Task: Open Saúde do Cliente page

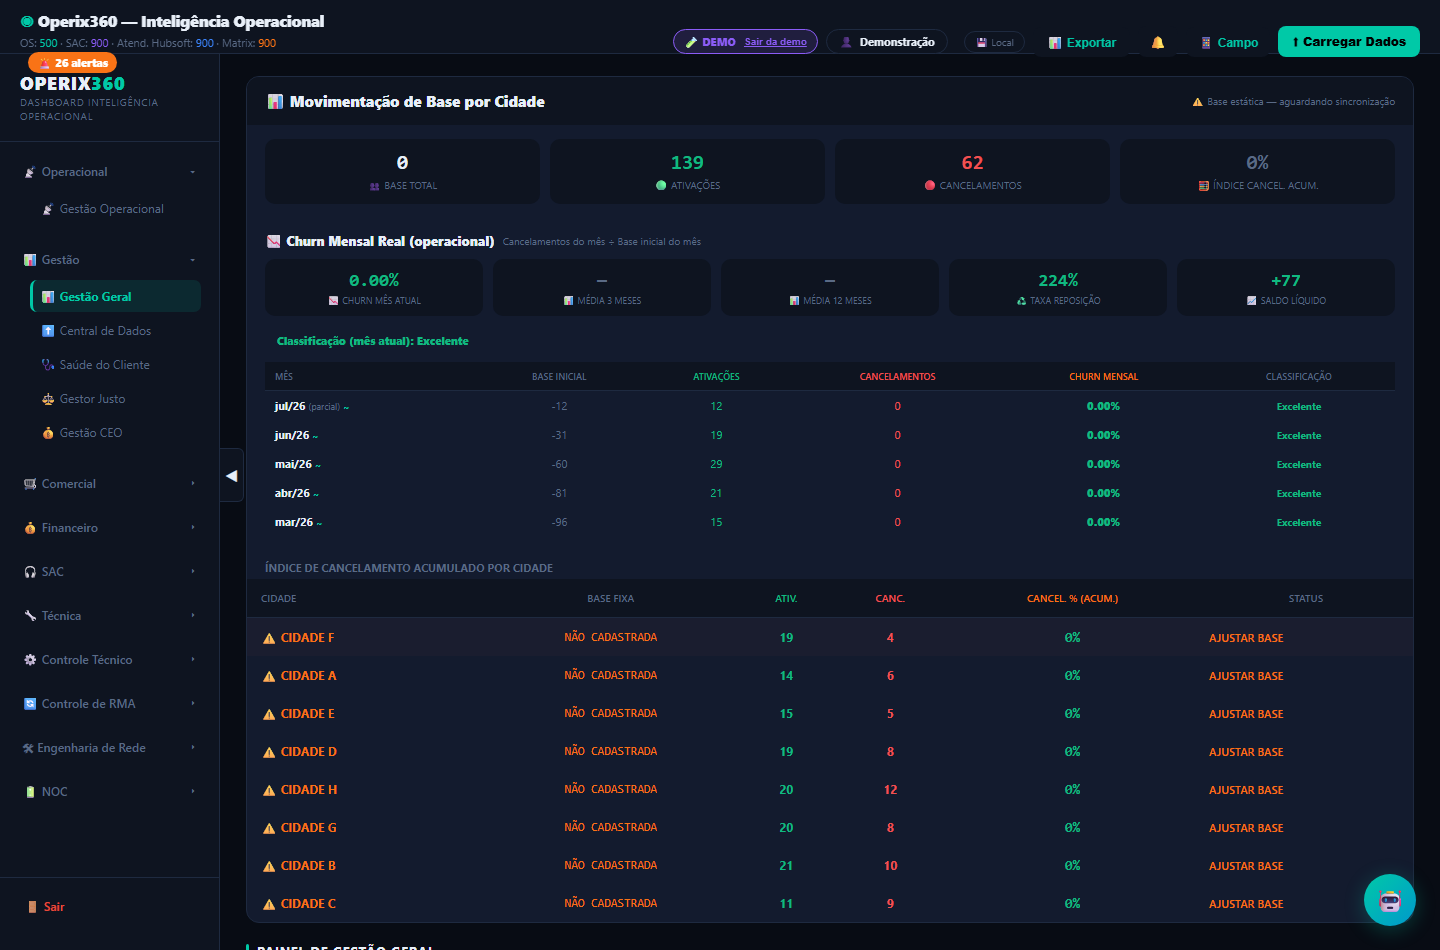Action: 115,365
